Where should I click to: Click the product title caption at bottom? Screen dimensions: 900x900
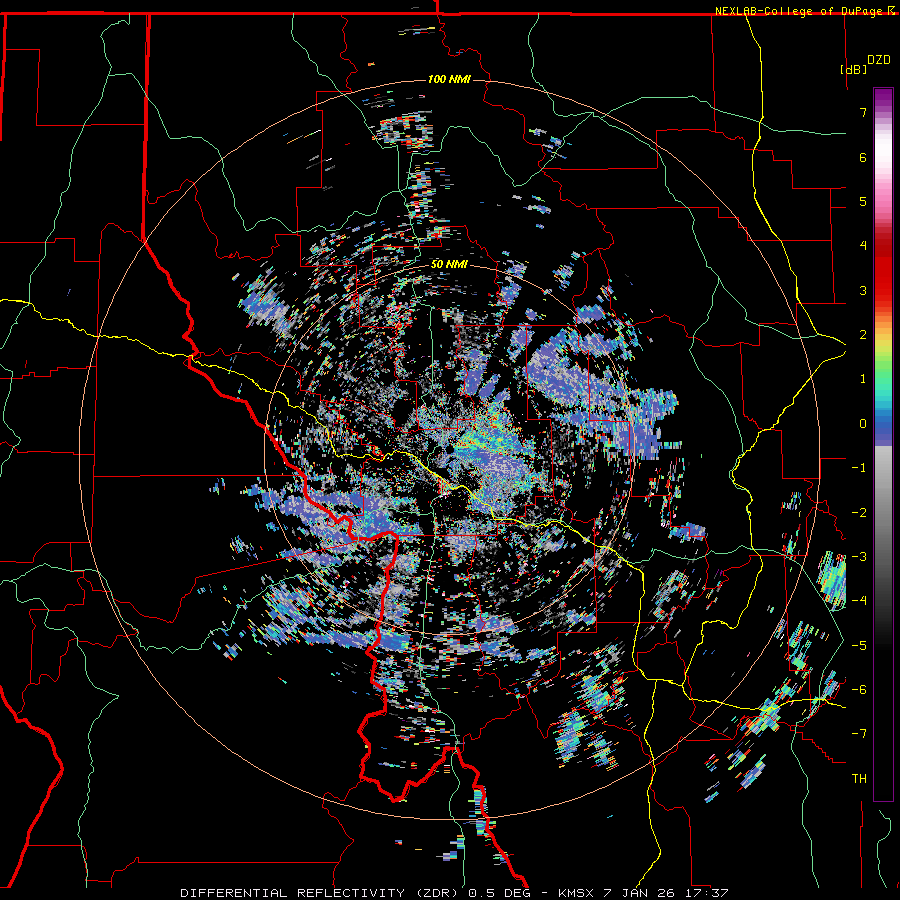coord(455,893)
